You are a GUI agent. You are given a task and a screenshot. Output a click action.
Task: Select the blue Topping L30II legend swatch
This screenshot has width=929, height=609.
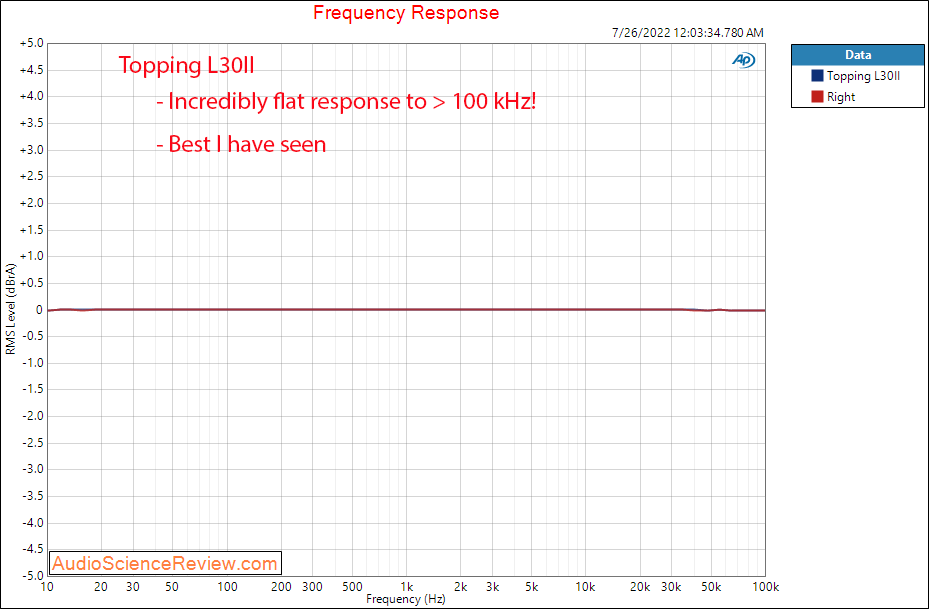click(x=818, y=76)
